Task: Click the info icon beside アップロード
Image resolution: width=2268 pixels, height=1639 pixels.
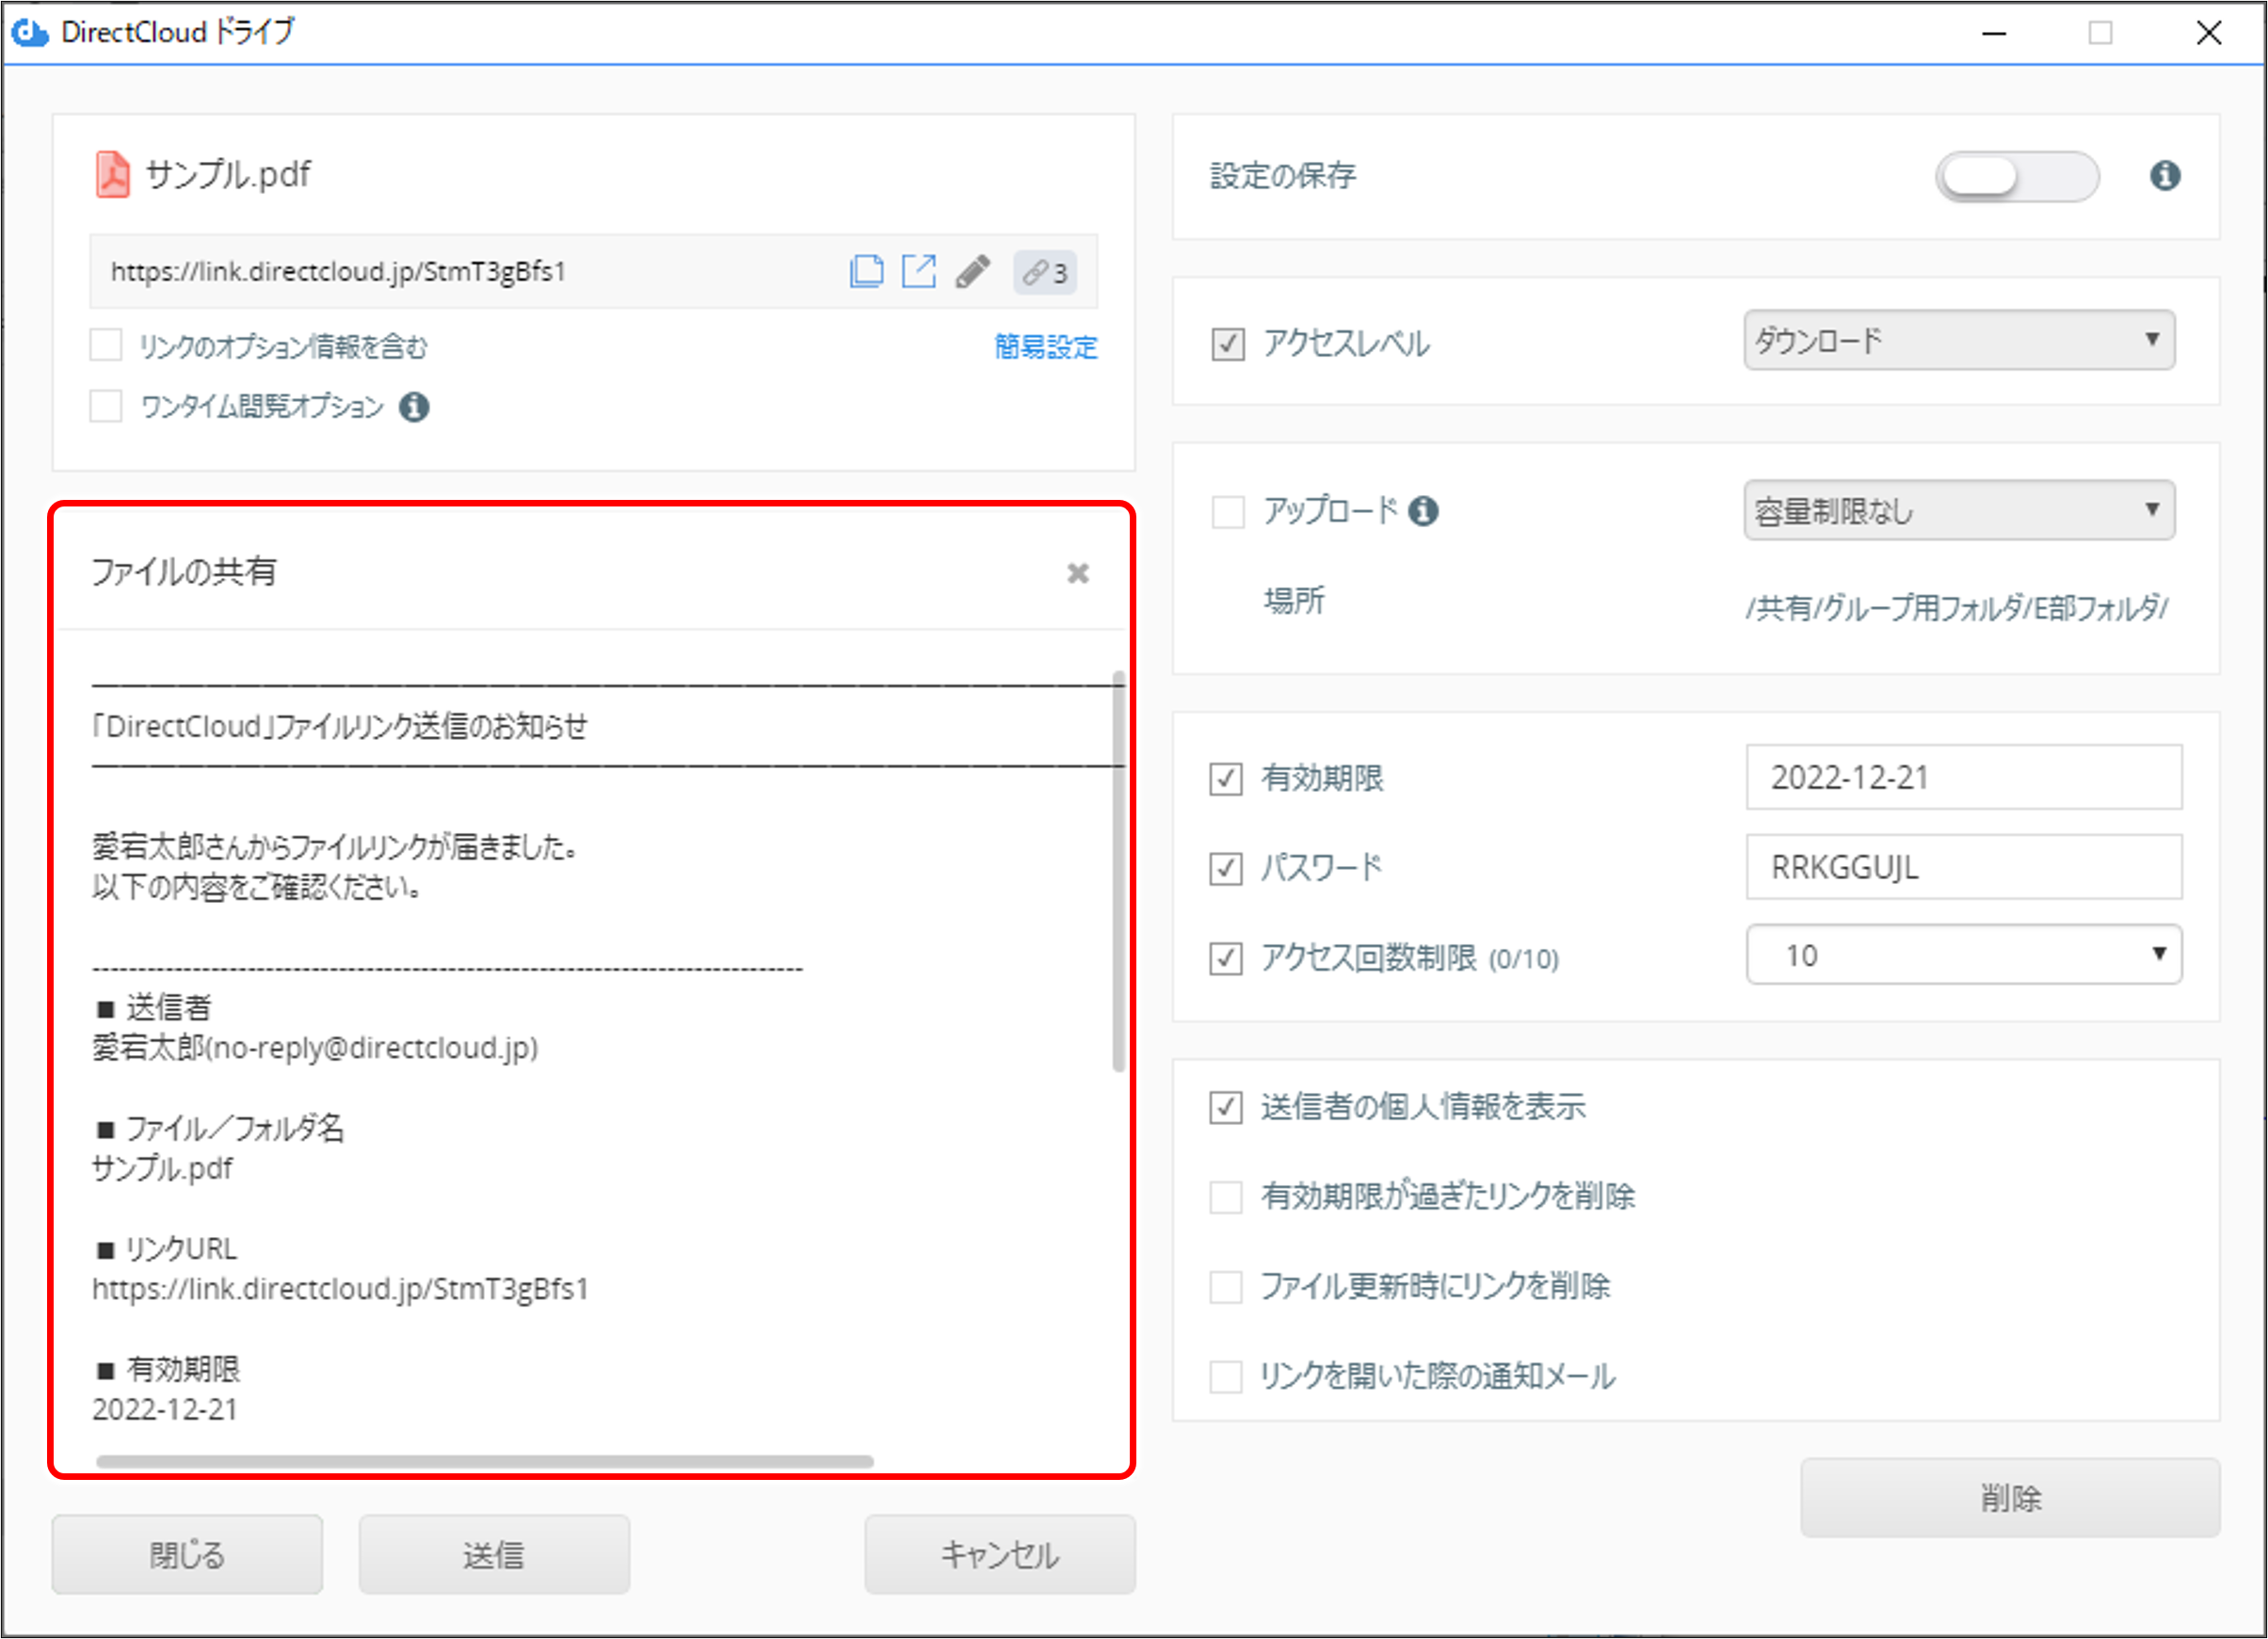Action: pyautogui.click(x=1423, y=511)
